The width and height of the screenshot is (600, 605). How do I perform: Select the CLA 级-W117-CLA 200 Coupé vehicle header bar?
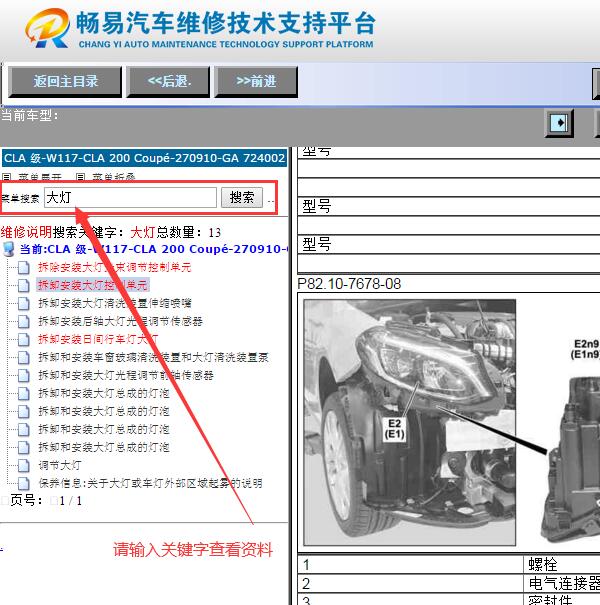tap(144, 158)
